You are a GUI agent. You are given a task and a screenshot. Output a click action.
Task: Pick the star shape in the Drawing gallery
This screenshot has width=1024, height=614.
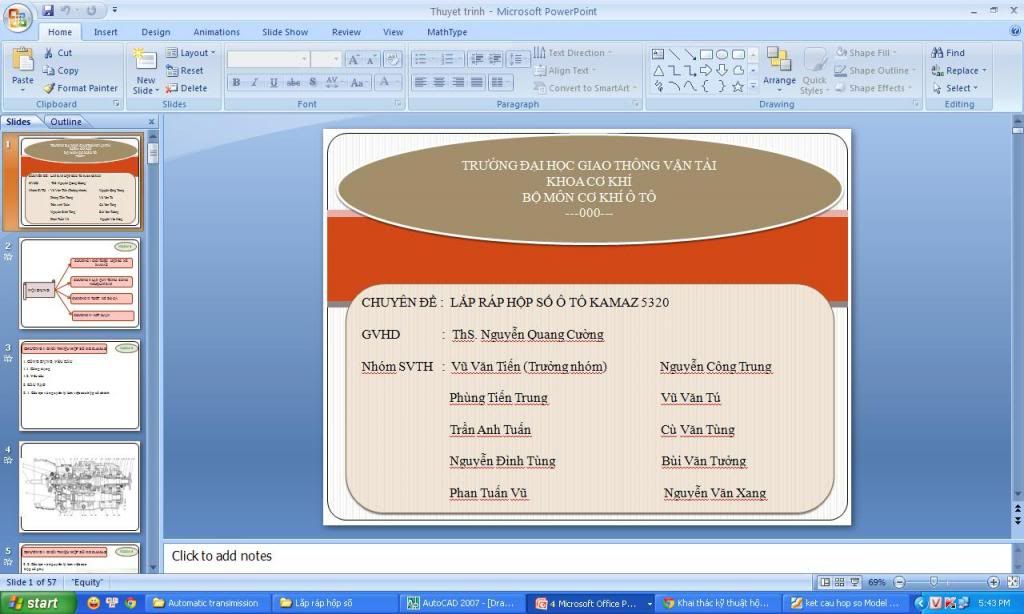click(738, 87)
